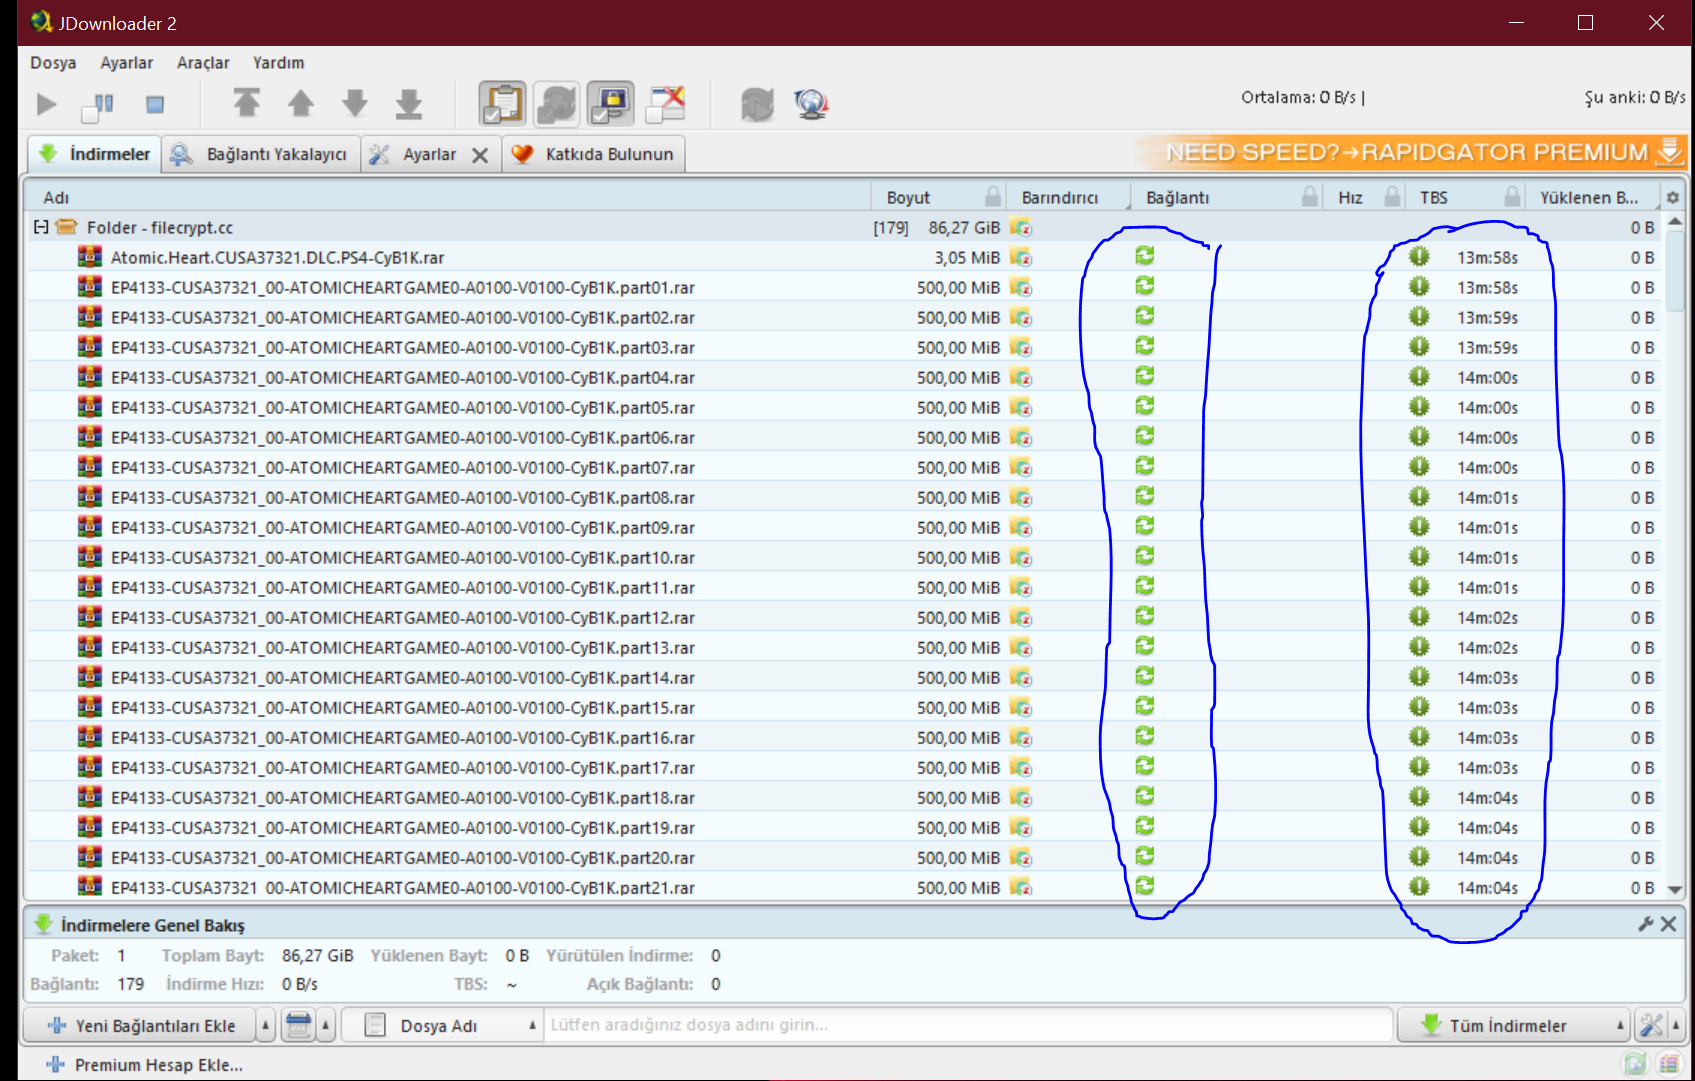This screenshot has width=1695, height=1081.
Task: Expand the cleanup button arrow menu
Action: tap(326, 1025)
